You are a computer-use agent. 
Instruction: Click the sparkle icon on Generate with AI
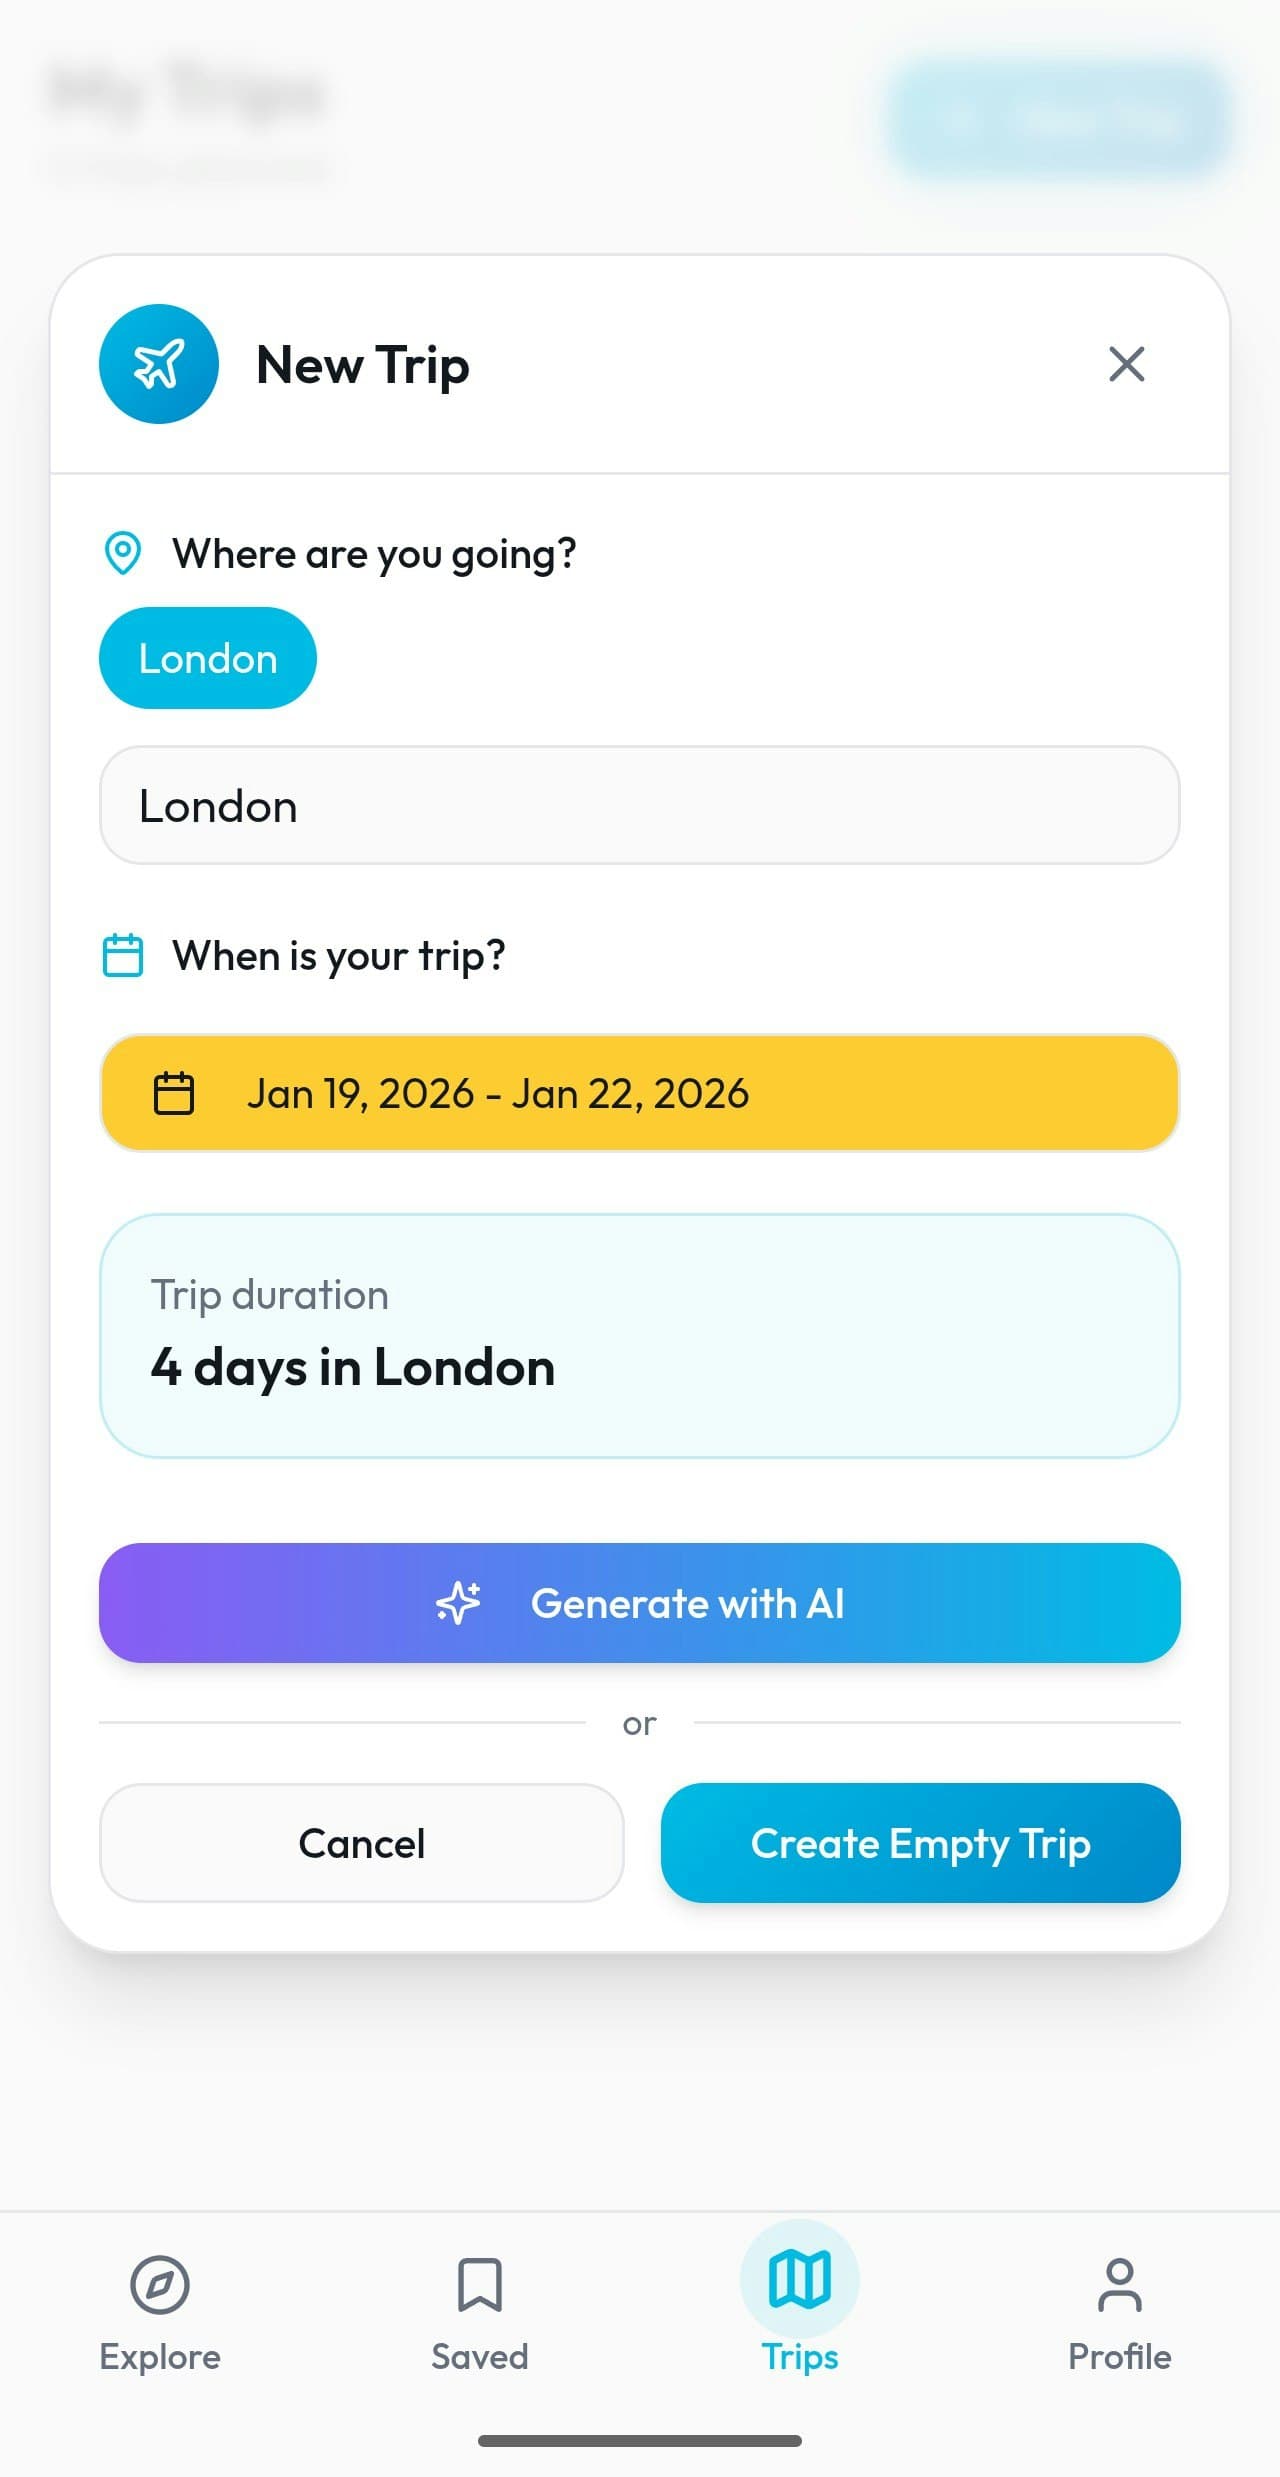pos(458,1602)
